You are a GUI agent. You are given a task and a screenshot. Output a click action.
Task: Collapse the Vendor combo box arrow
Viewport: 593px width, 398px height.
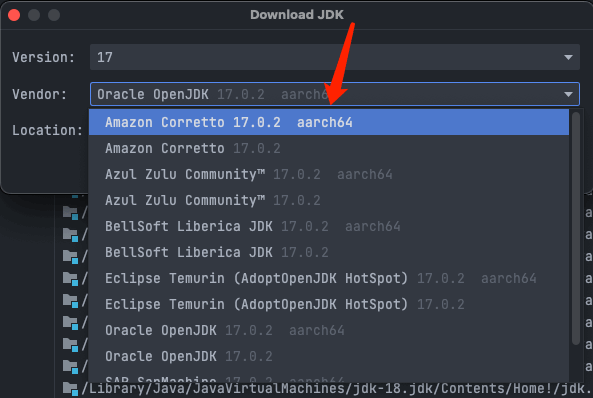568,94
